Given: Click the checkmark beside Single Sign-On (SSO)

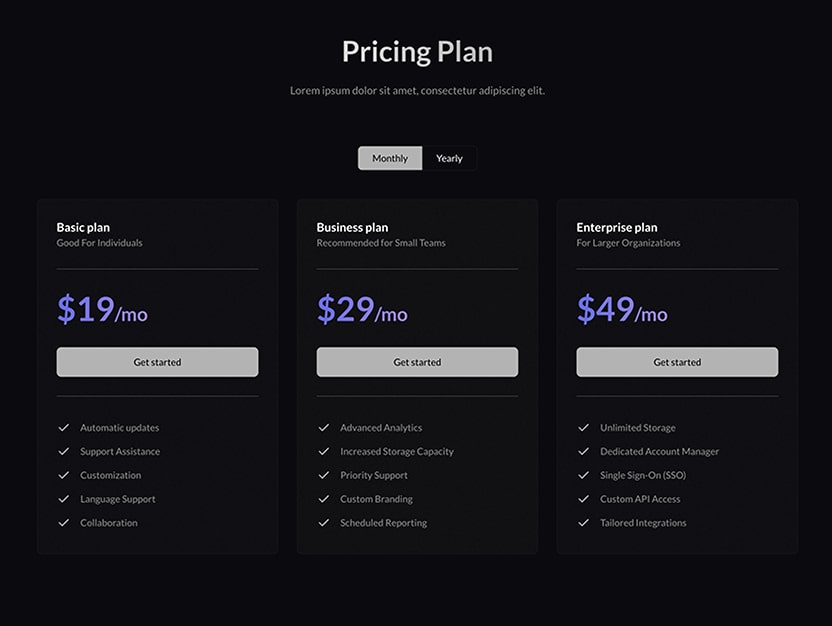Looking at the screenshot, I should (583, 475).
